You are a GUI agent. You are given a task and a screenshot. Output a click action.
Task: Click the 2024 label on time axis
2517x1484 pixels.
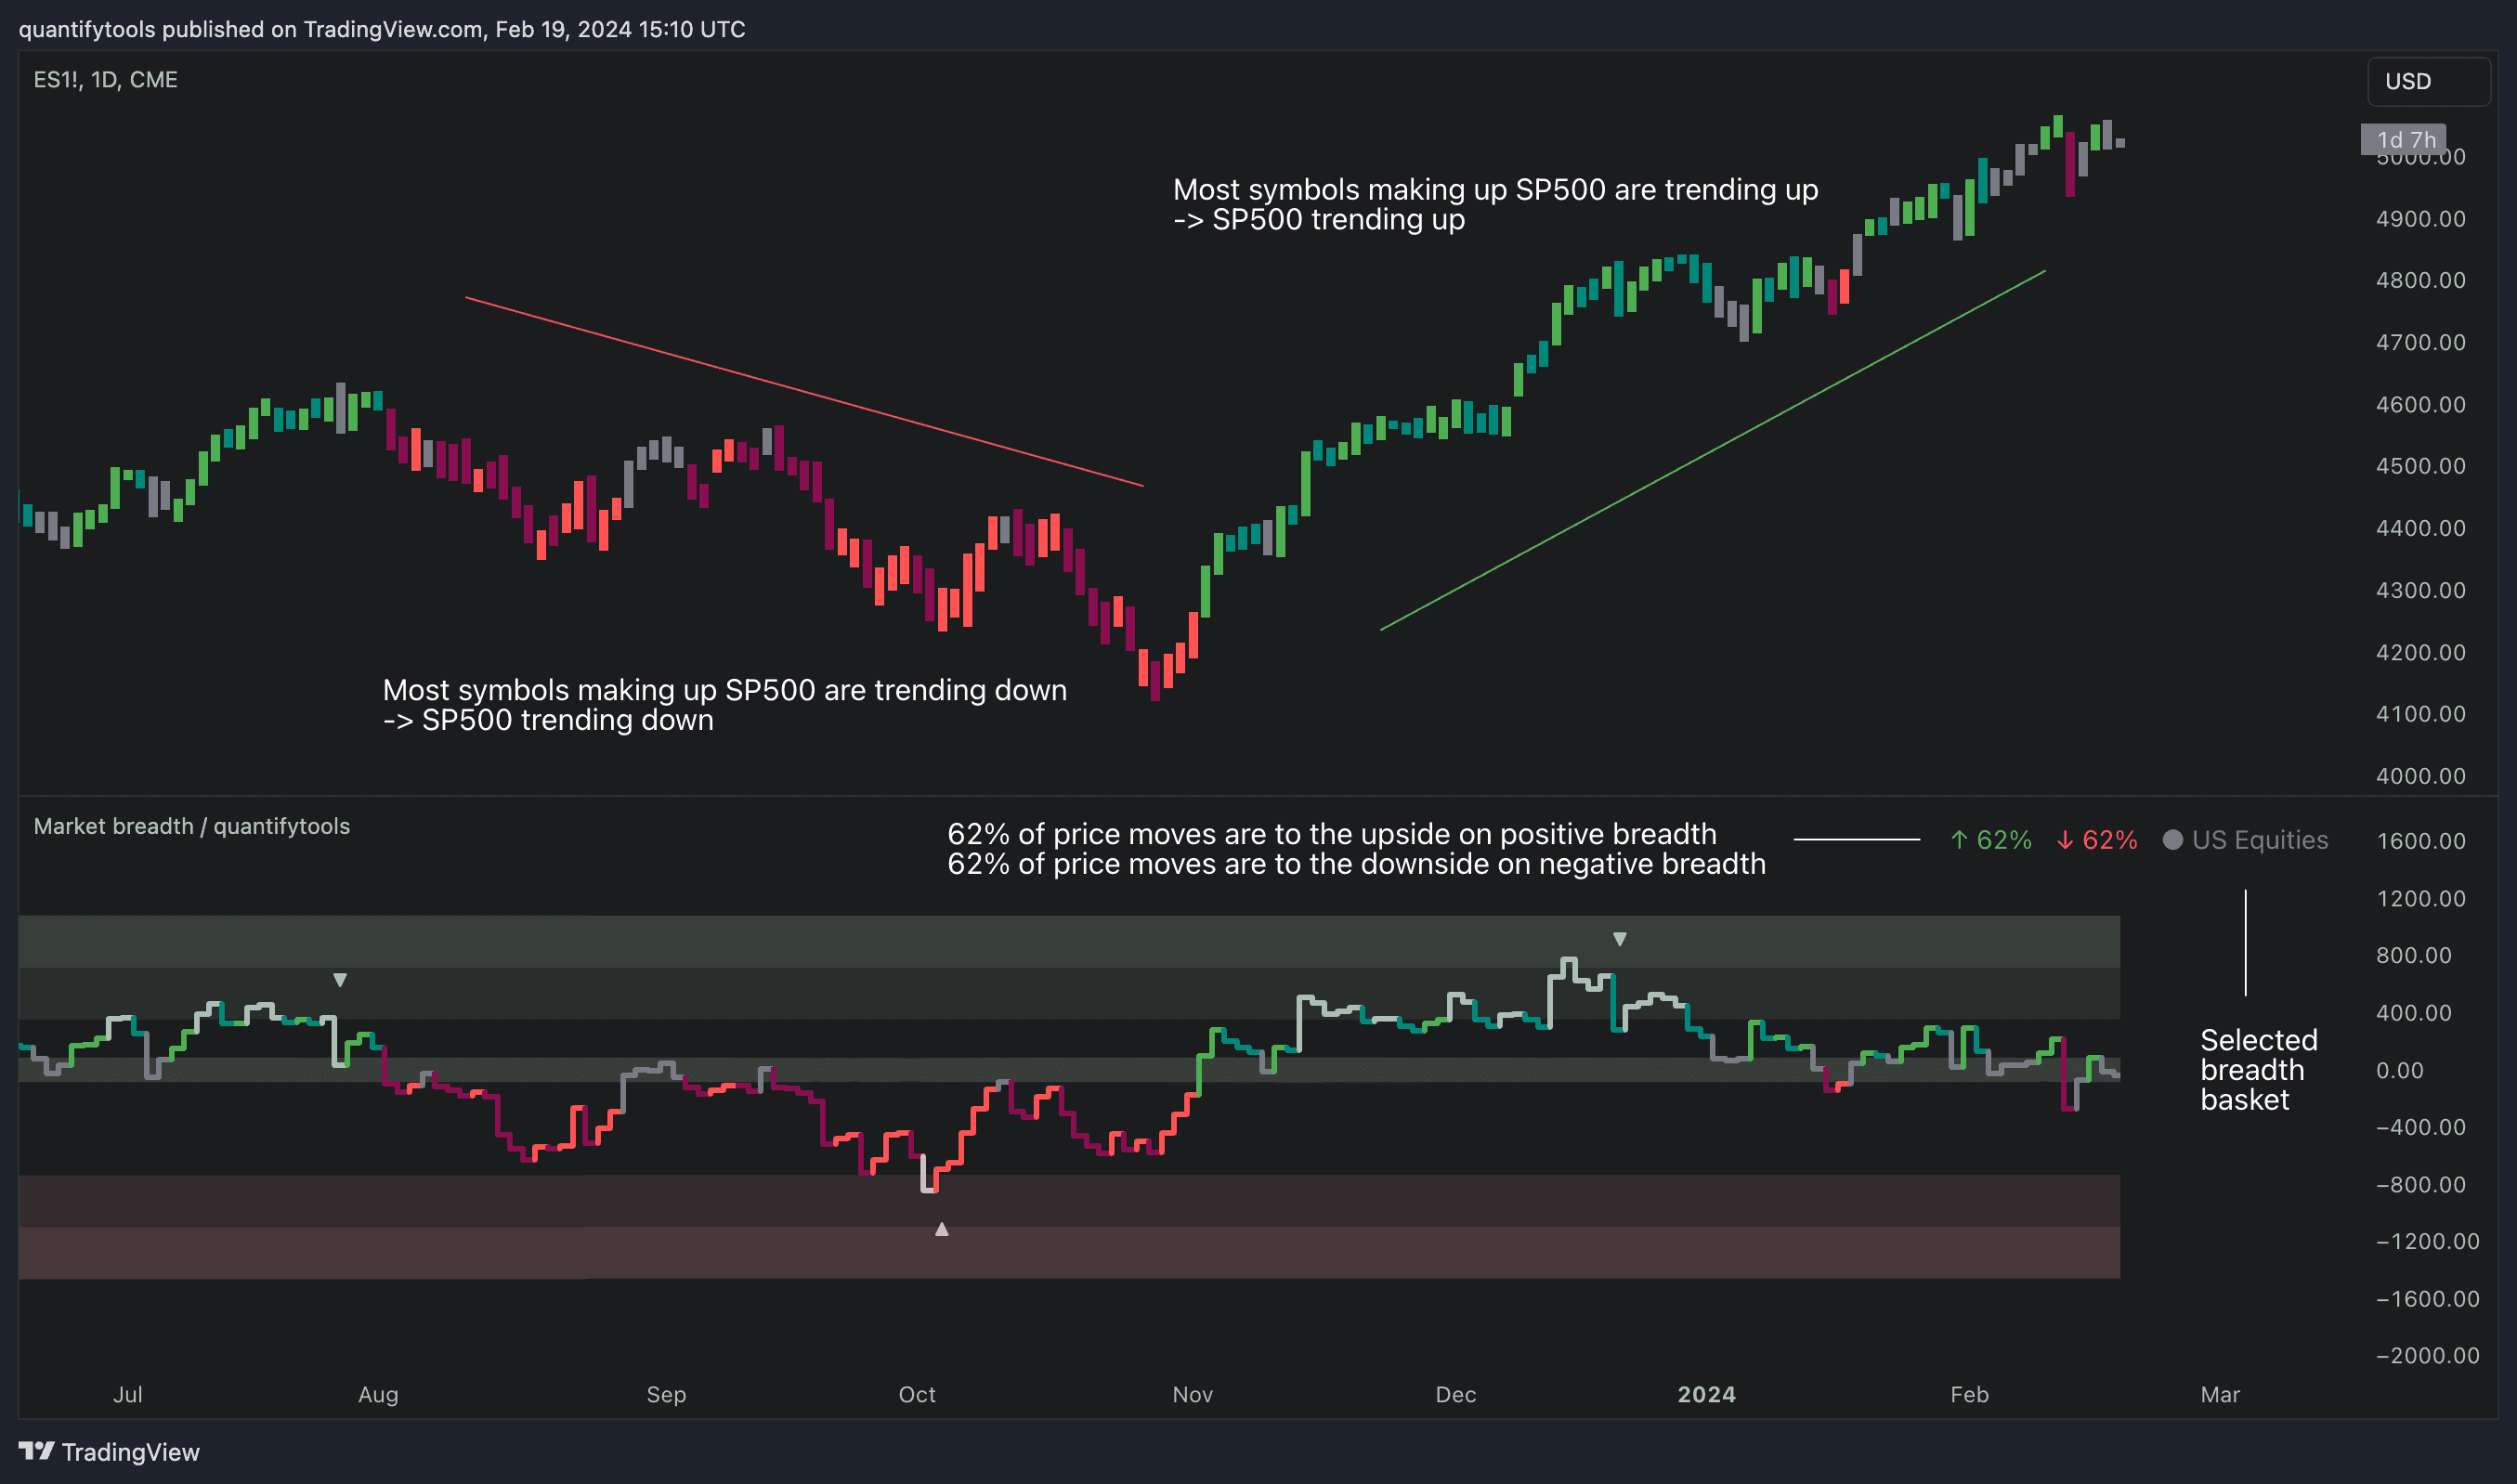click(1706, 1394)
